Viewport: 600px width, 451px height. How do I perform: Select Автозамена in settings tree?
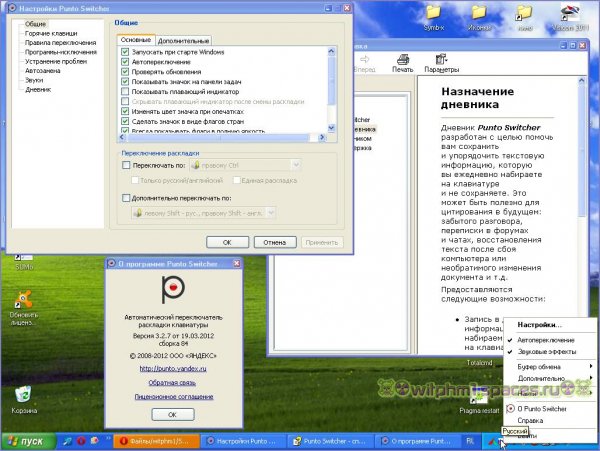[42, 71]
